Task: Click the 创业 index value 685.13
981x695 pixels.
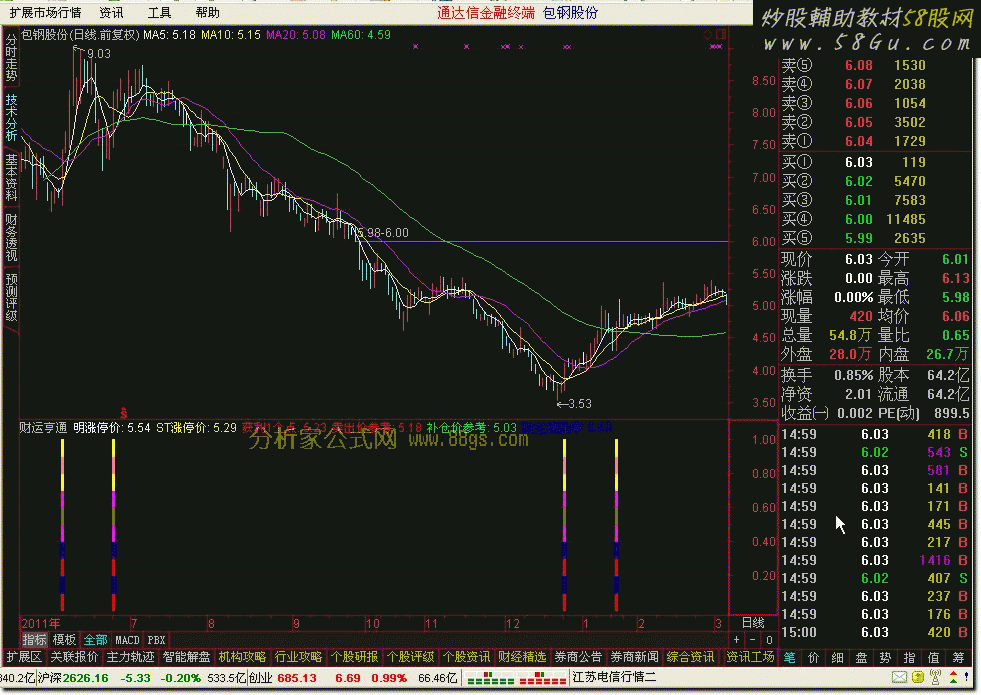Action: (297, 678)
